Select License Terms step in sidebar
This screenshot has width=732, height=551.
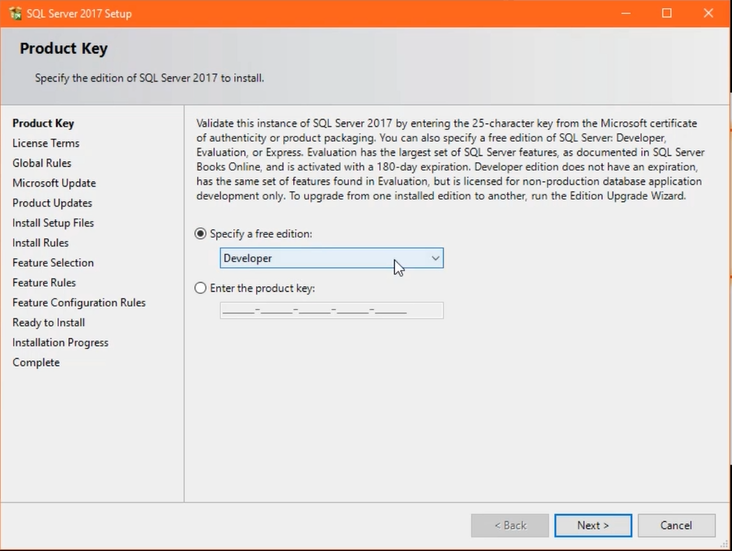point(46,143)
